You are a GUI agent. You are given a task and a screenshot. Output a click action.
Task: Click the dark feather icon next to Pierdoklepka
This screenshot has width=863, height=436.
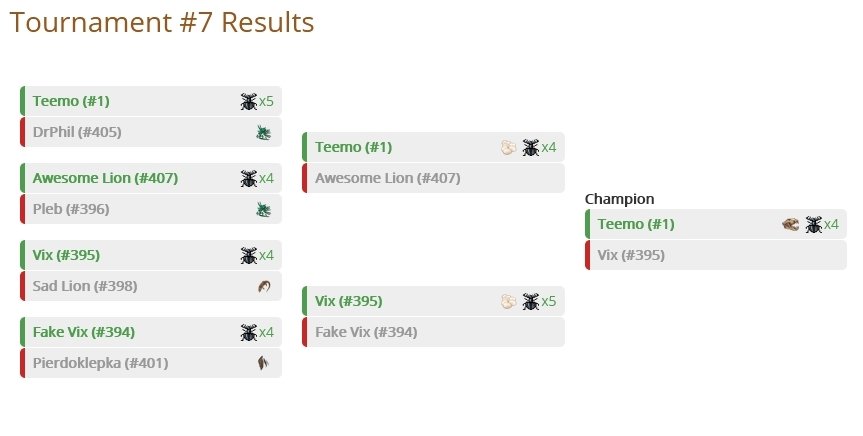(x=264, y=363)
